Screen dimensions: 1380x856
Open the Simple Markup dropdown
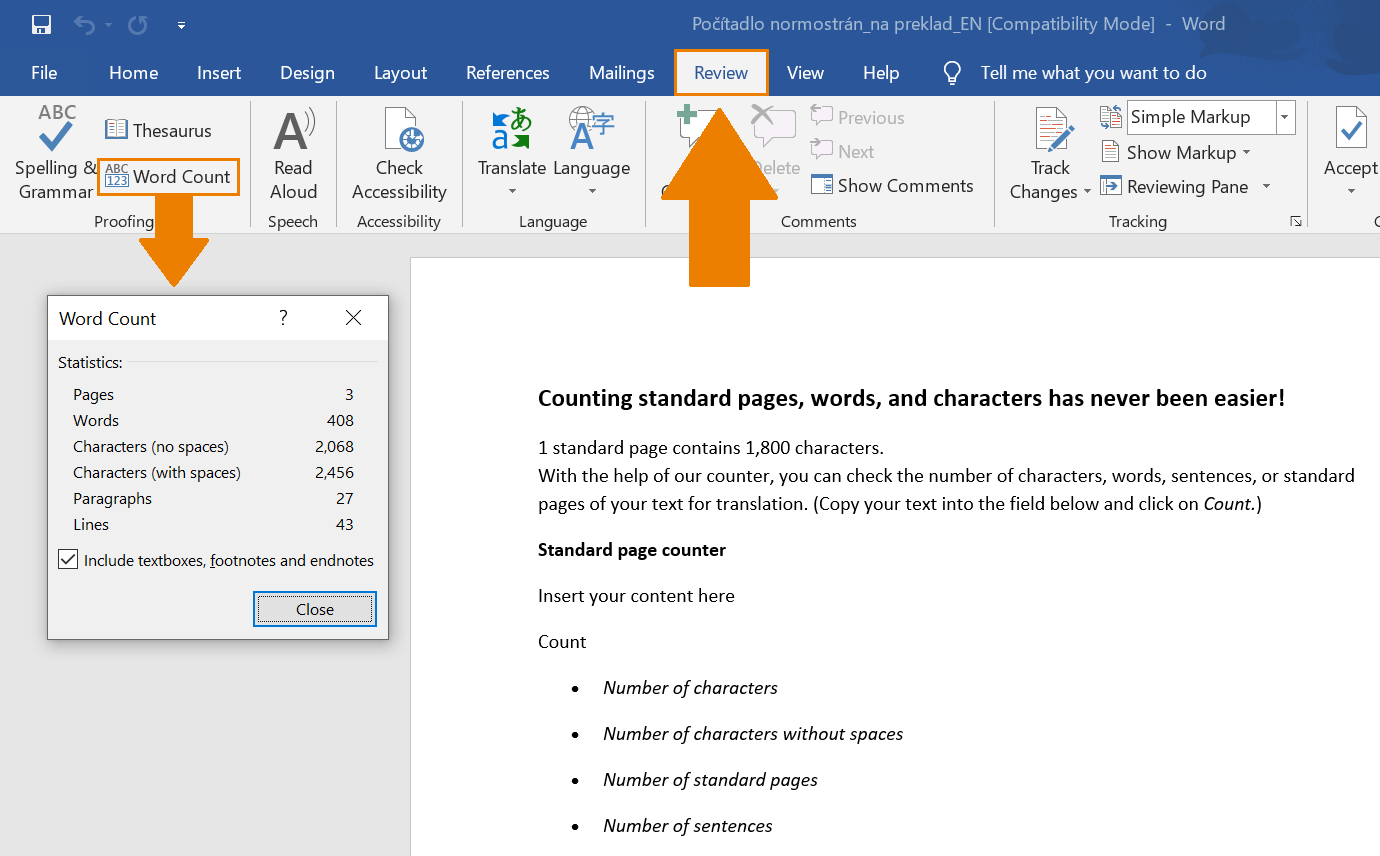[x=1283, y=117]
